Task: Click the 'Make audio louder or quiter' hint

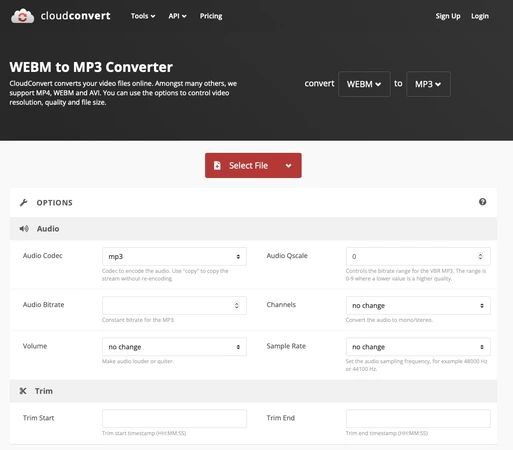Action: tap(138, 361)
